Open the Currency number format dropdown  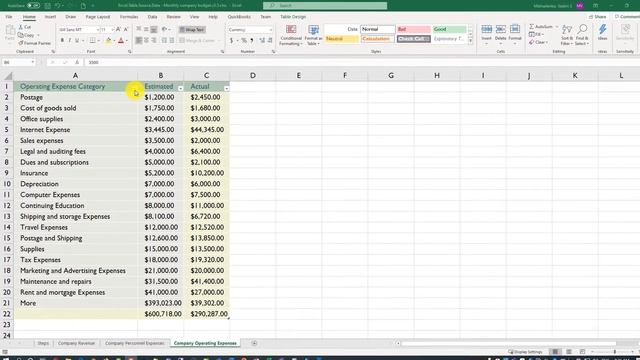coord(270,30)
